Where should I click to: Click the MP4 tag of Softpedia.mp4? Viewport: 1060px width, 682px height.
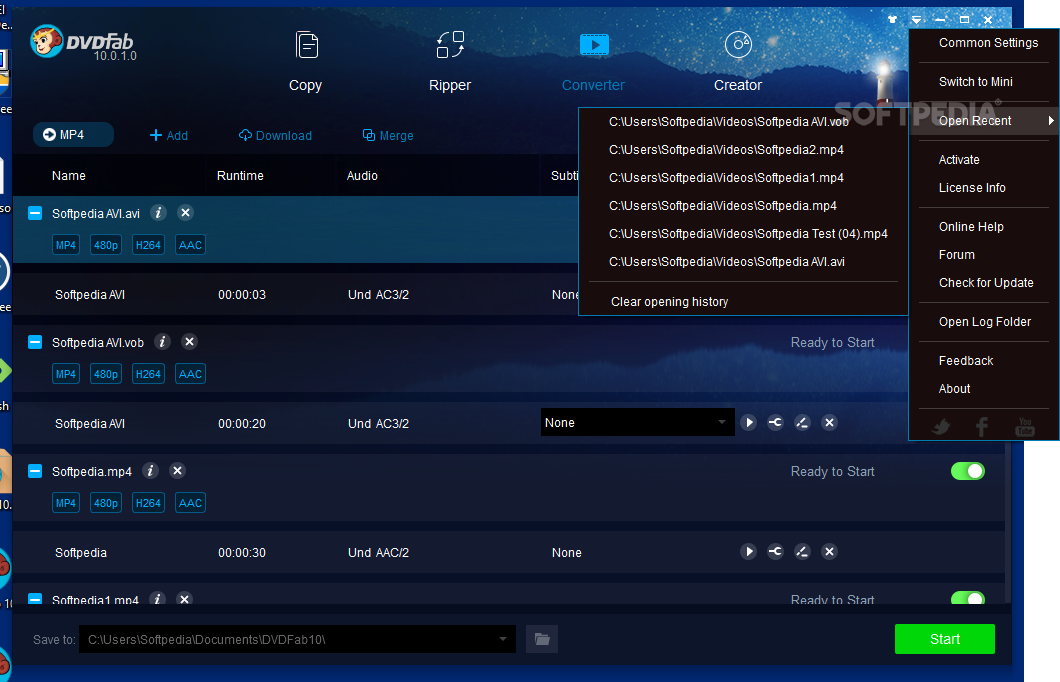(66, 503)
